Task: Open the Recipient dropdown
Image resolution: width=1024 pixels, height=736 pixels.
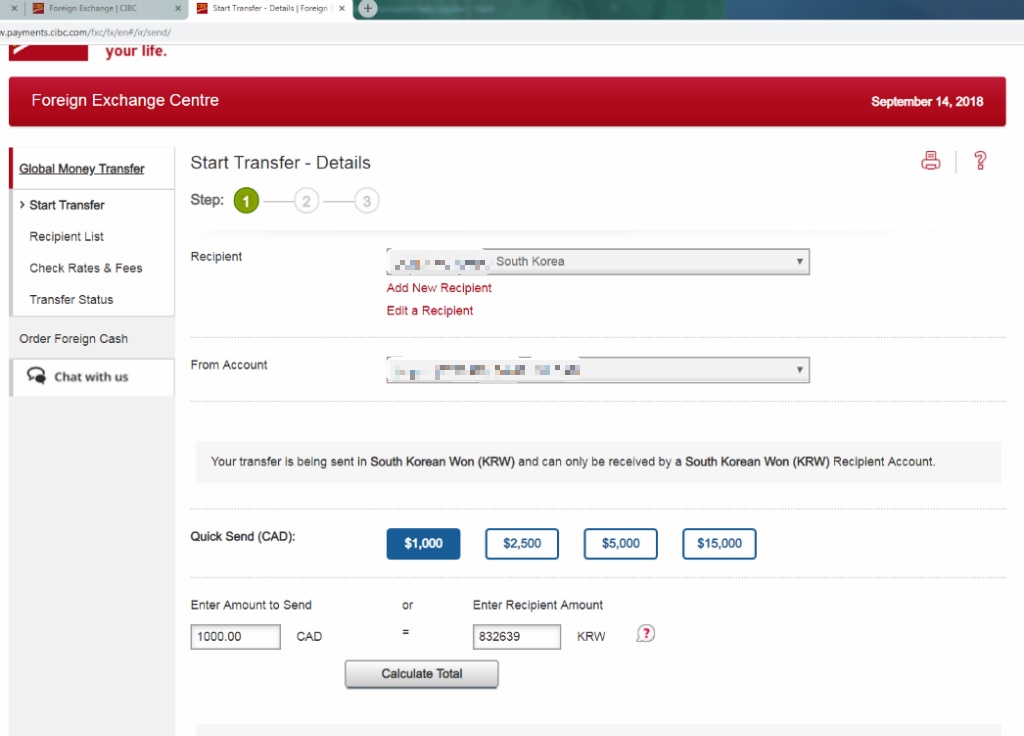Action: click(x=598, y=262)
